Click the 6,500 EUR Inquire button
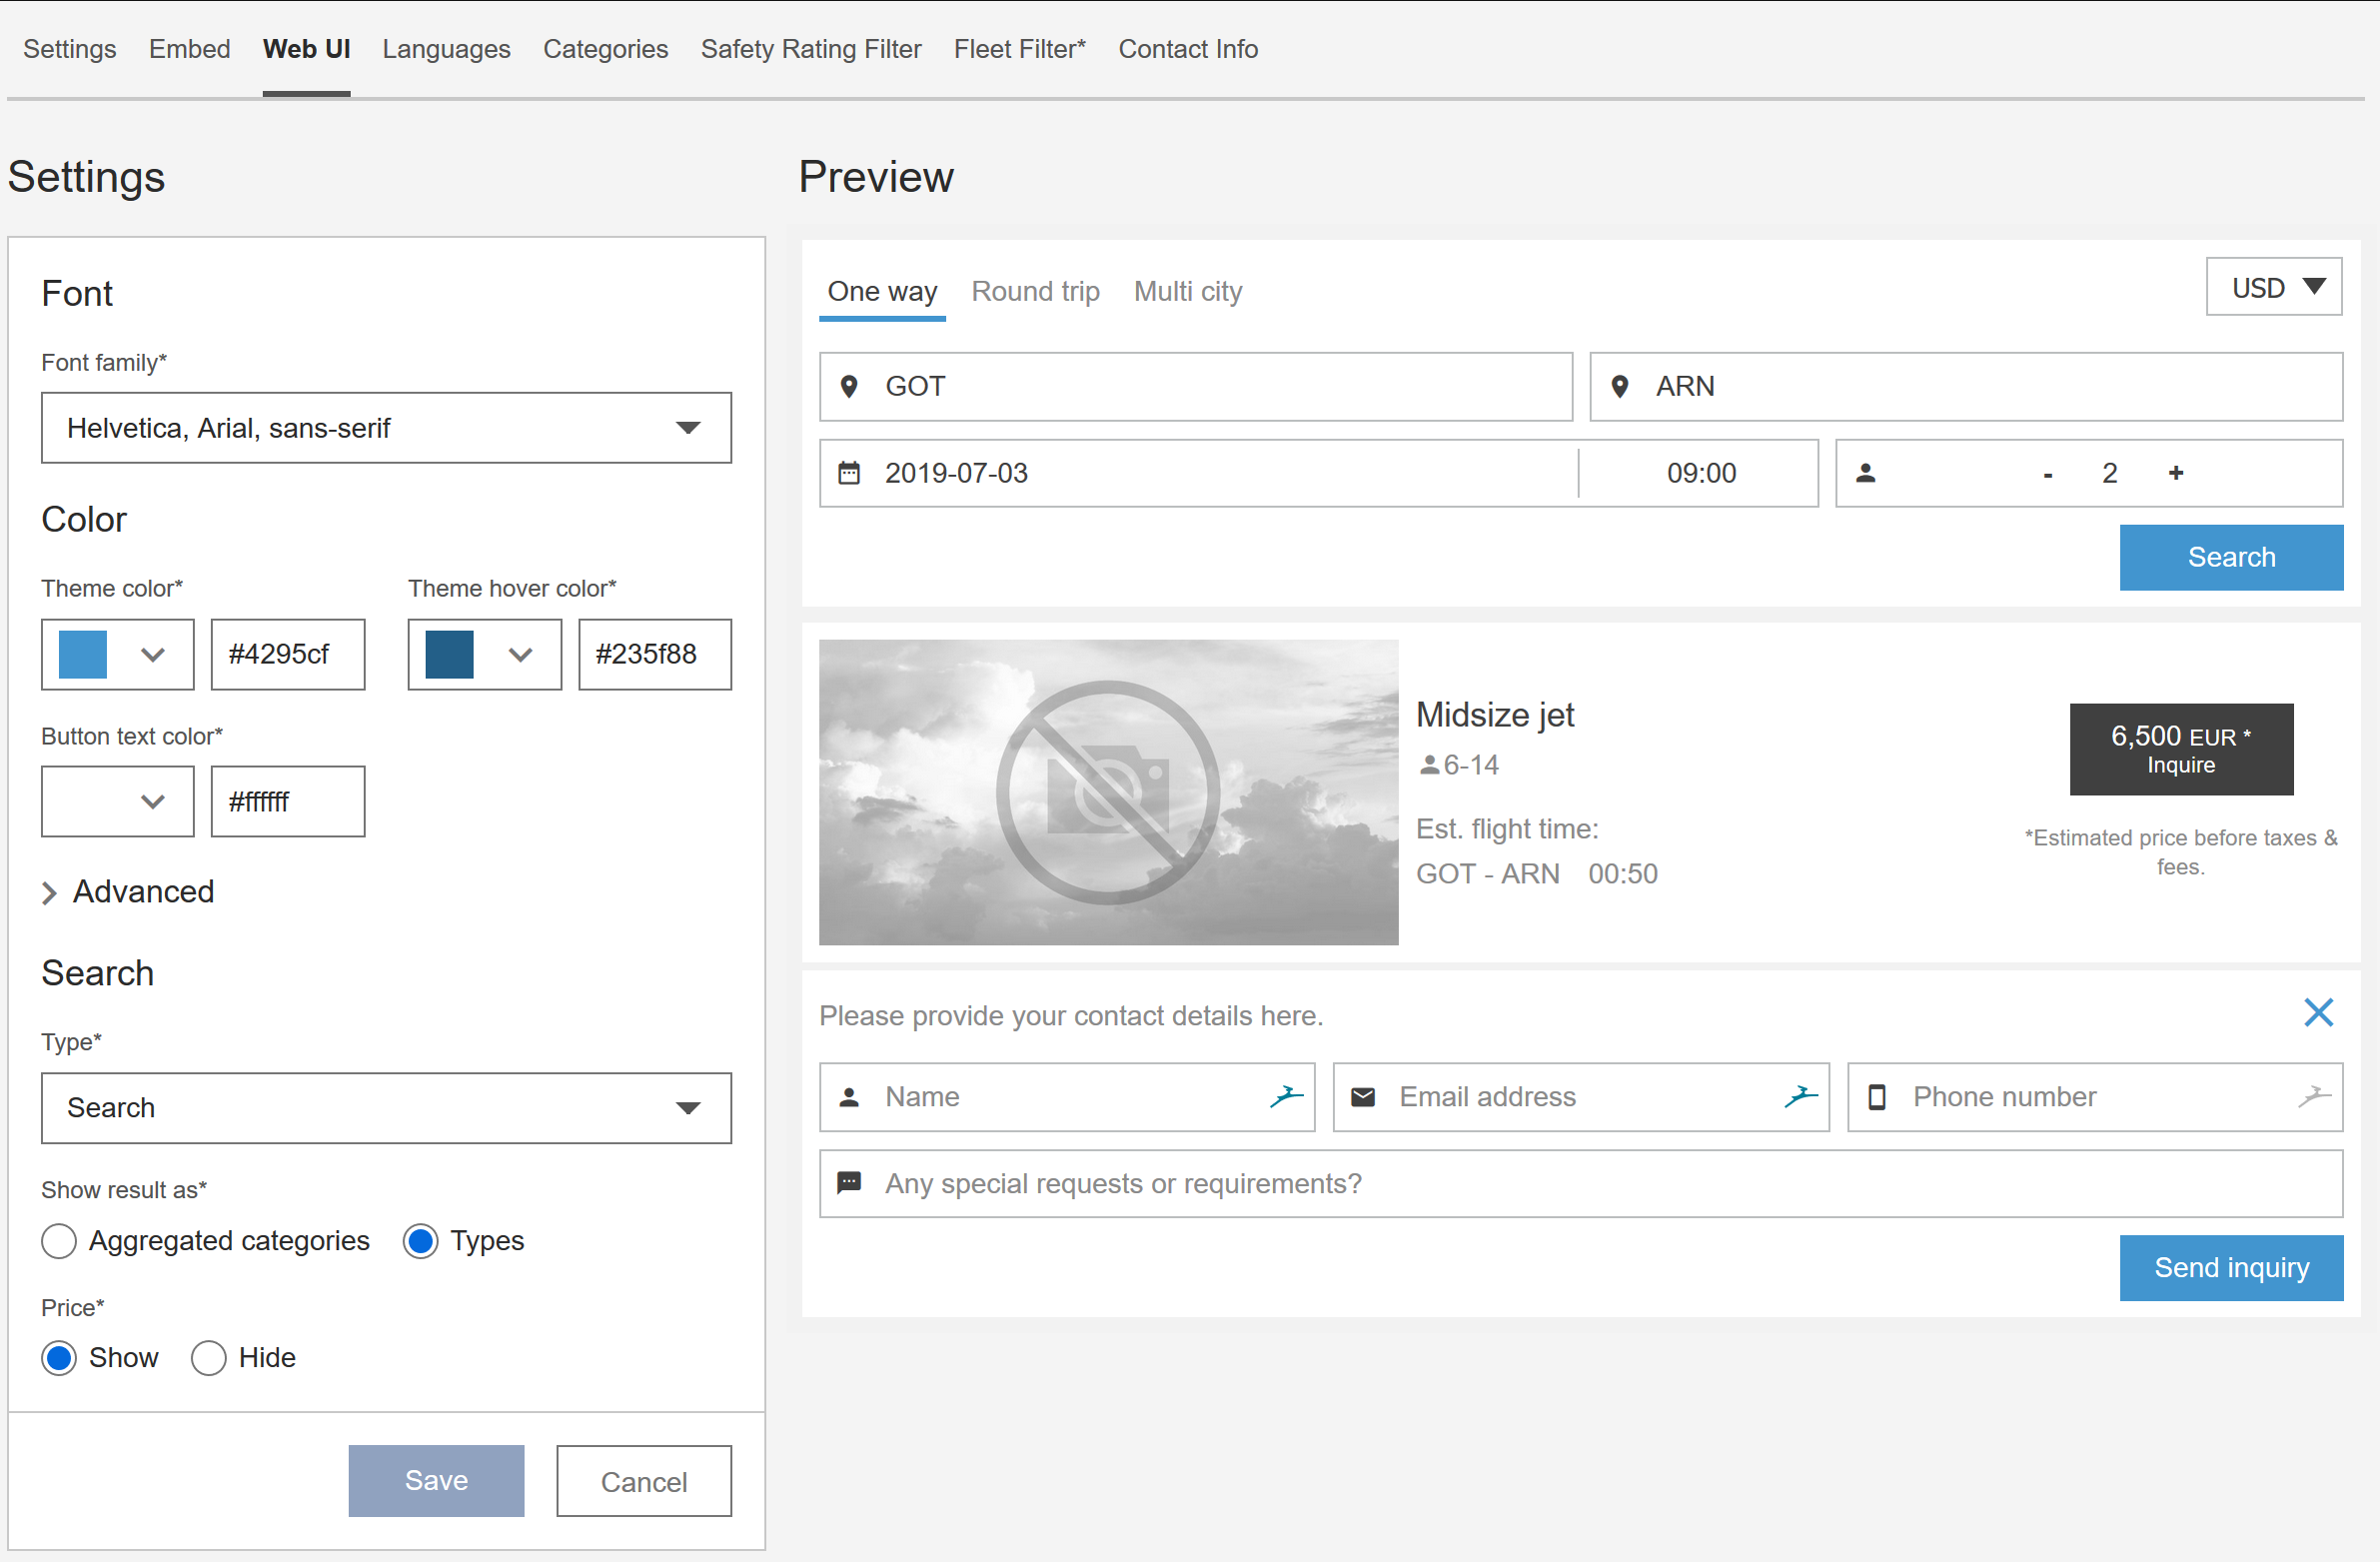This screenshot has height=1562, width=2380. [2181, 750]
